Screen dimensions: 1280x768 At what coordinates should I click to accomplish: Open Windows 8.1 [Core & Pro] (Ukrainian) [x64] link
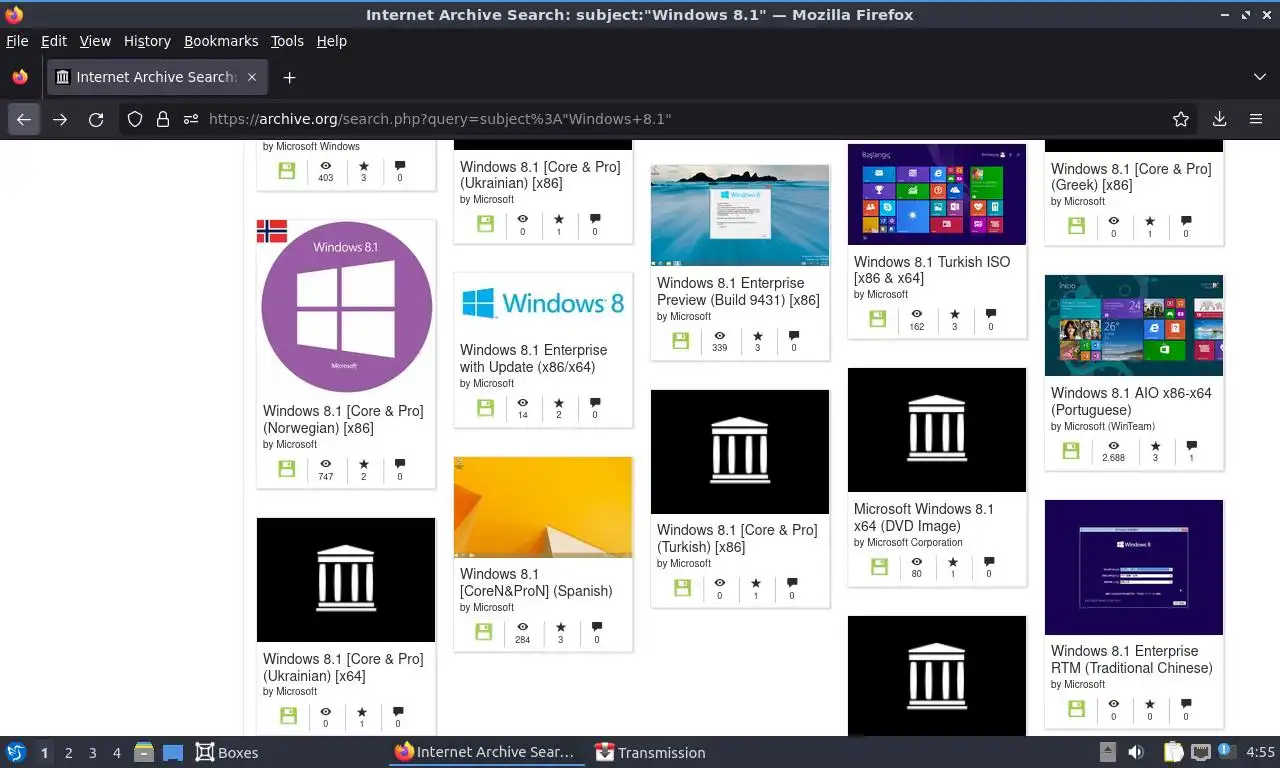pos(343,667)
